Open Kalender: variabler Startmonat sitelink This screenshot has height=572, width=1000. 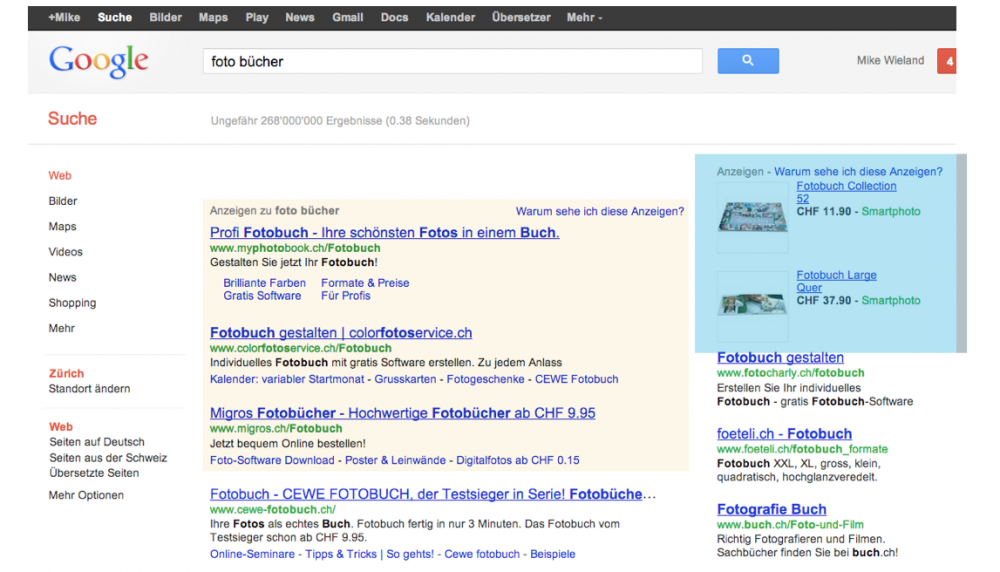coord(287,379)
